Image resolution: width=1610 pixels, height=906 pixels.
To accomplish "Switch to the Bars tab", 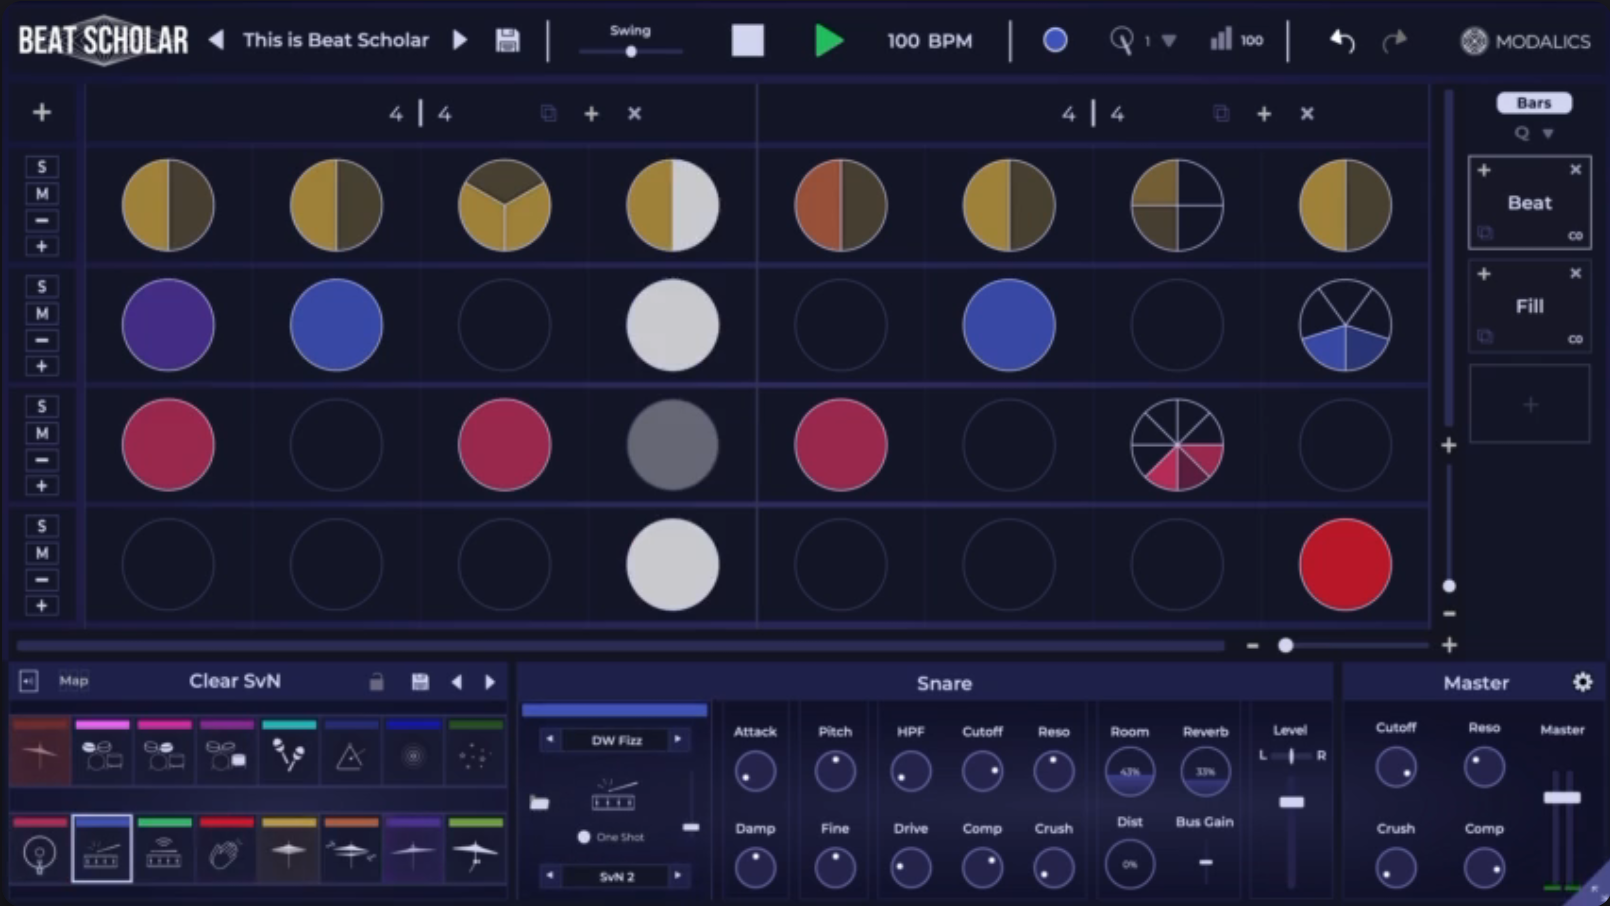I will click(x=1533, y=103).
